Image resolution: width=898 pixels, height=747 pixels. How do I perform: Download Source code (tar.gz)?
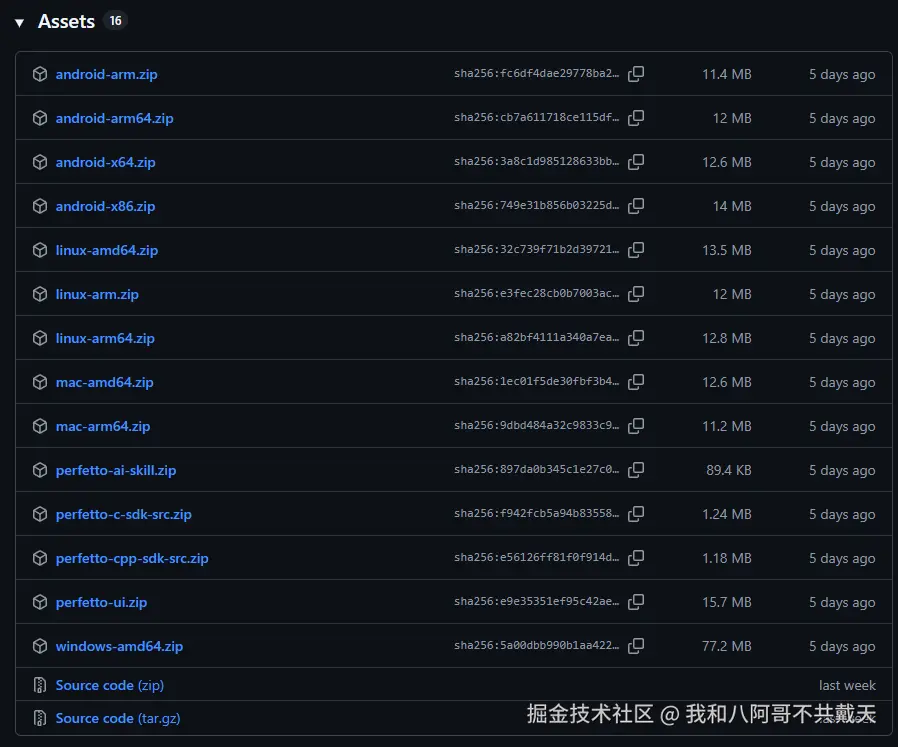(x=118, y=718)
